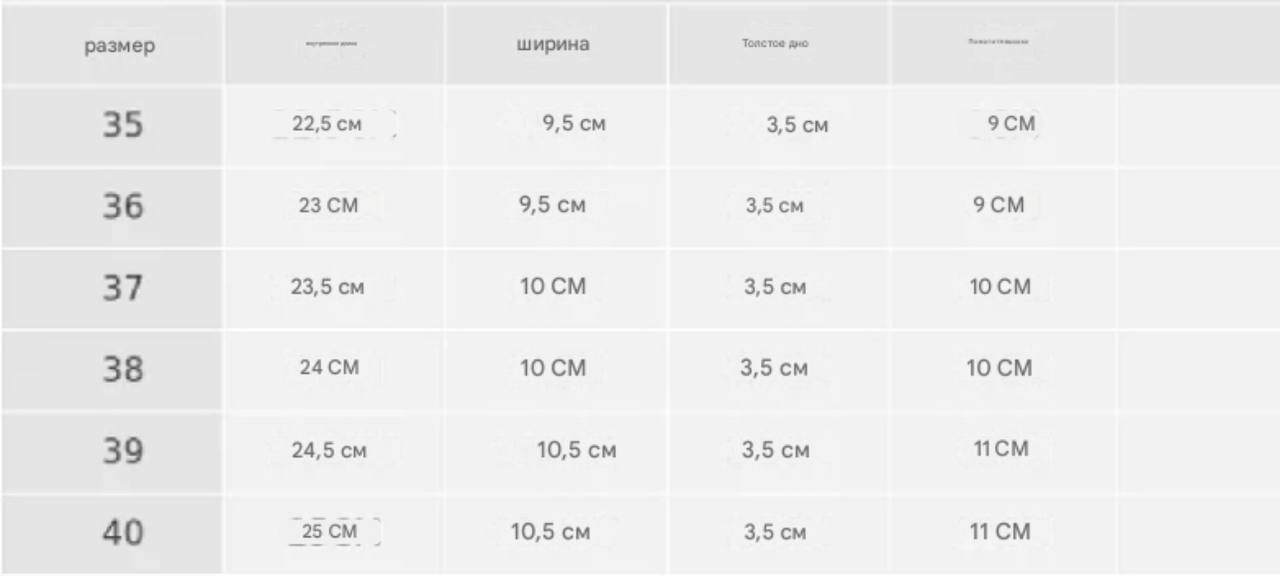Image resolution: width=1280 pixels, height=576 pixels.
Task: Select the "ширина" column header
Action: [x=553, y=44]
